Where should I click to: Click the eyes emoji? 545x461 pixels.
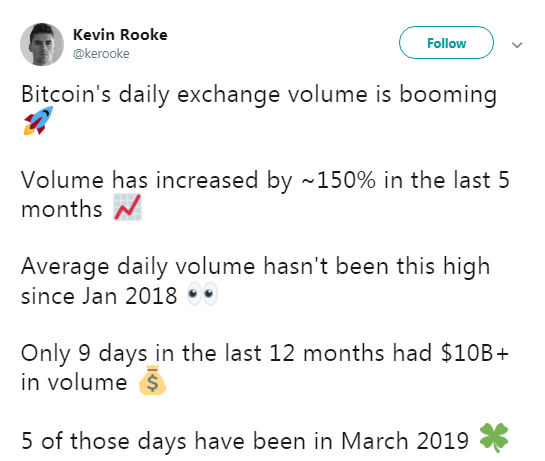click(202, 294)
